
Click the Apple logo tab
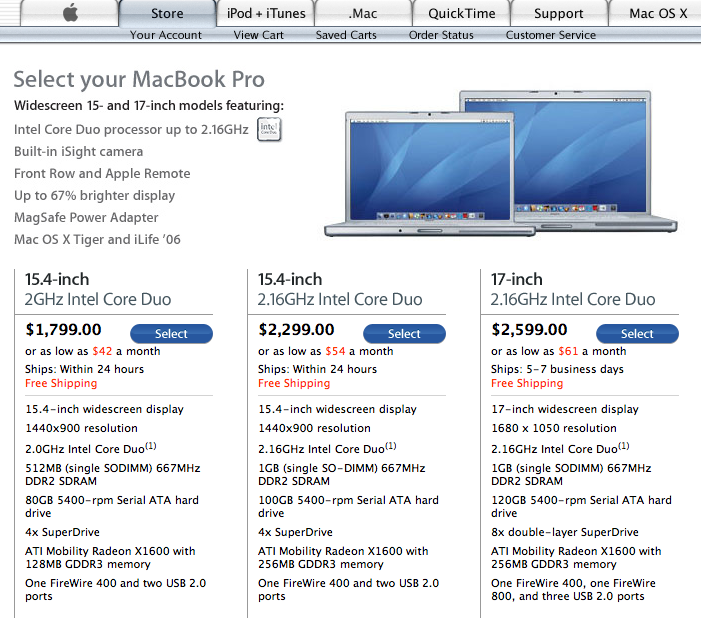tap(70, 13)
